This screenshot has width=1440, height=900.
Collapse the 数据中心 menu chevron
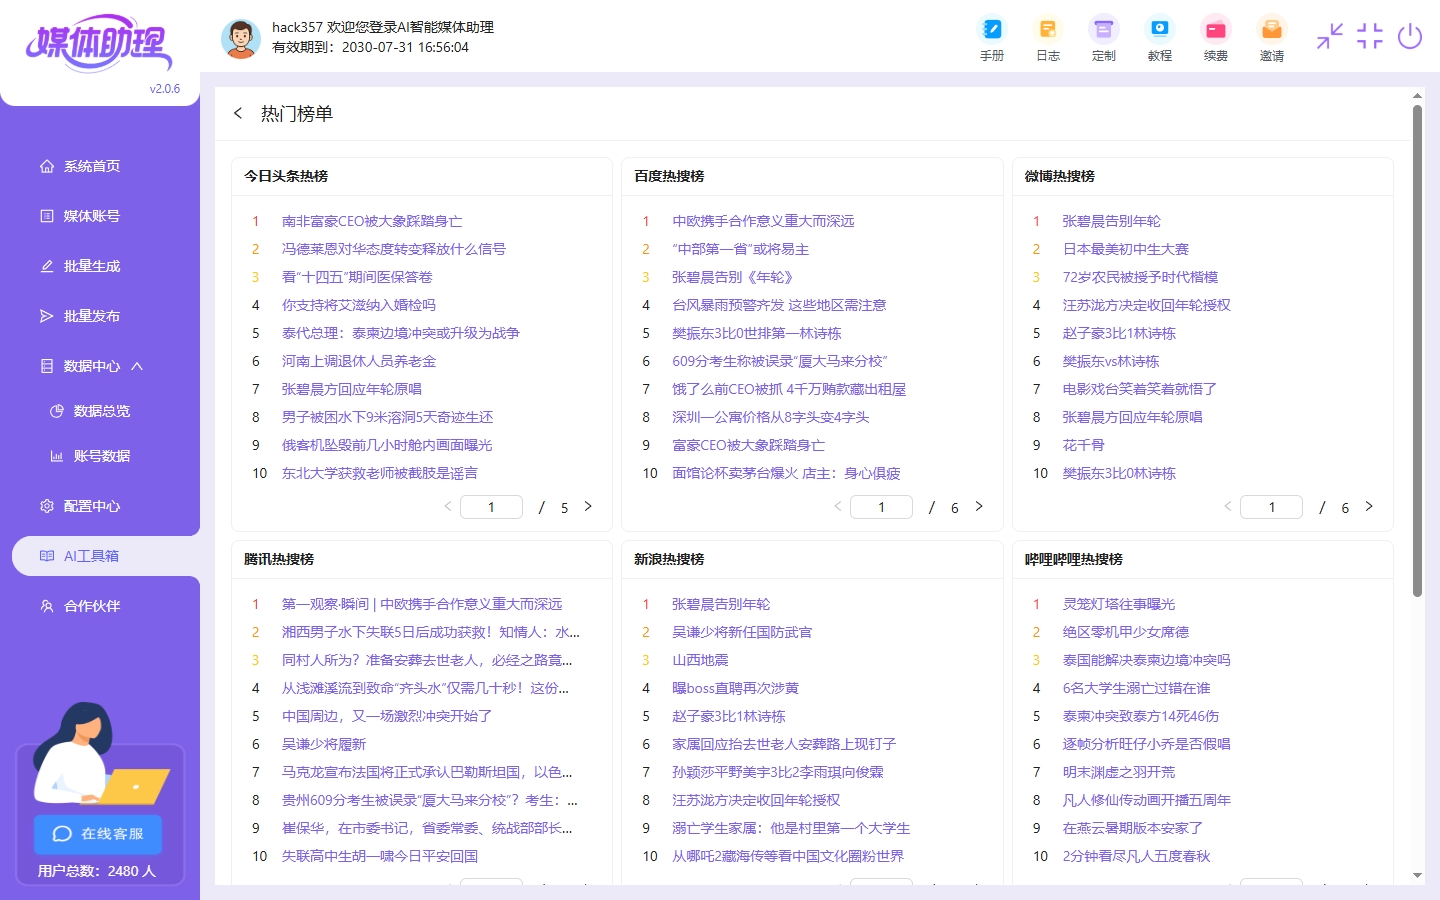pyautogui.click(x=137, y=365)
